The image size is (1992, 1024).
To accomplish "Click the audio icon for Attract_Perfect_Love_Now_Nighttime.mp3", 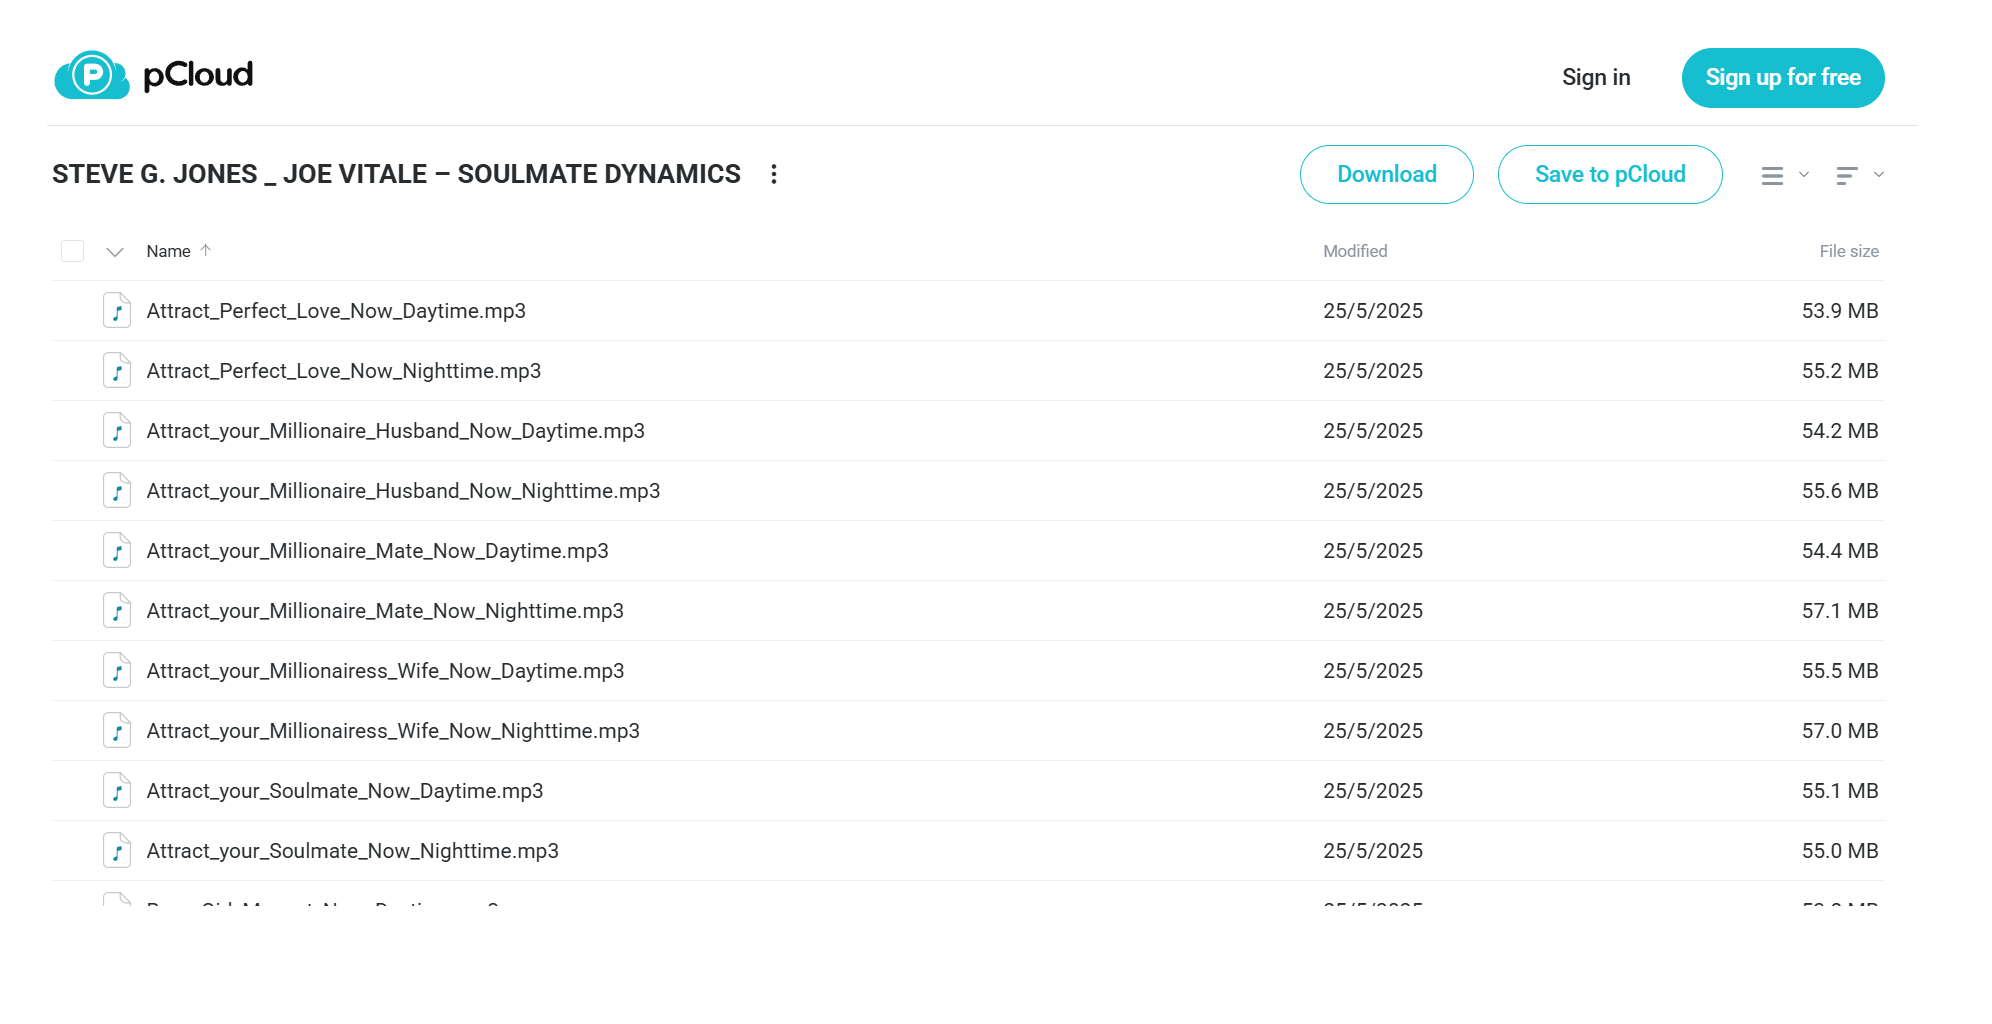I will pos(117,371).
